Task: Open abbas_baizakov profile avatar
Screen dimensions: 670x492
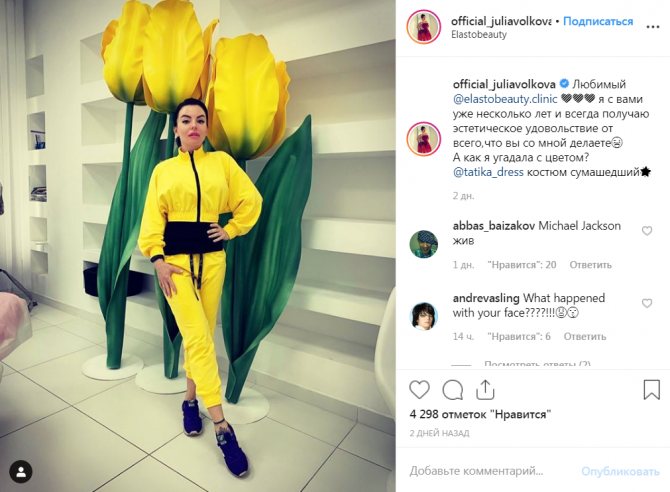Action: pyautogui.click(x=423, y=245)
